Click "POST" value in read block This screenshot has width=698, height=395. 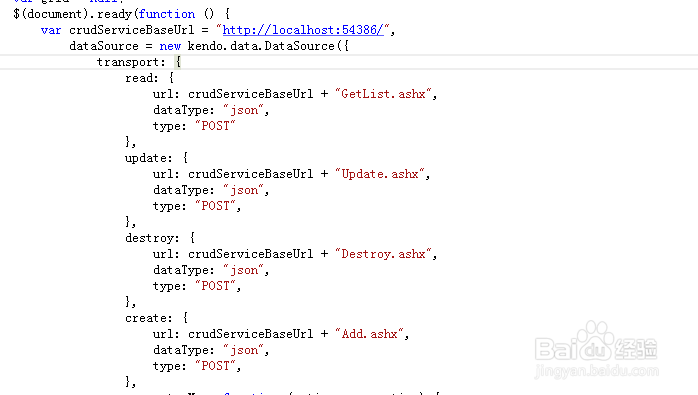215,126
